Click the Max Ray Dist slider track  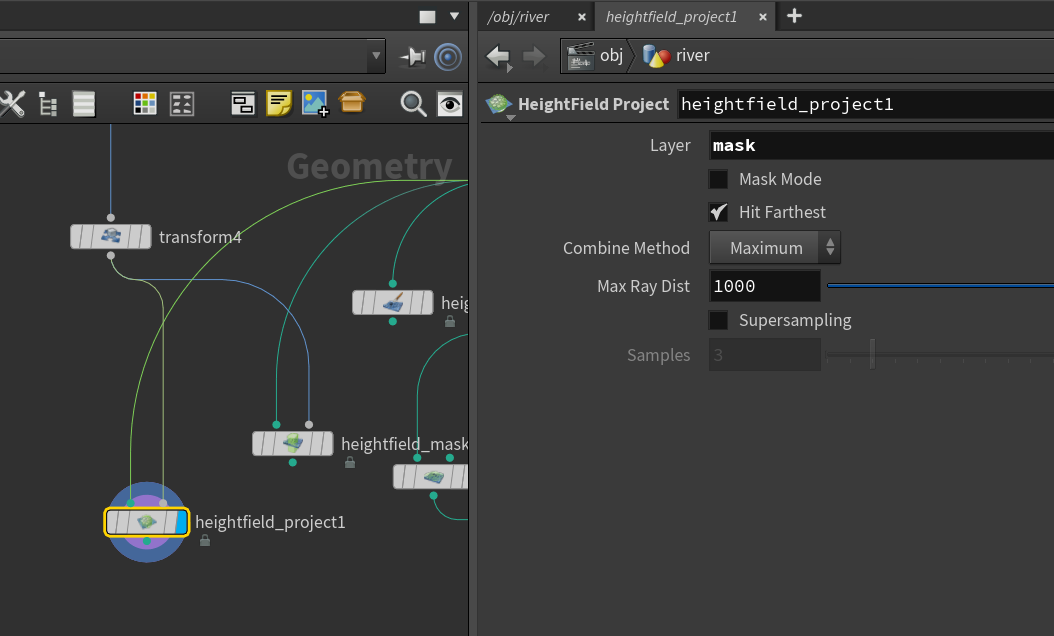click(x=940, y=286)
